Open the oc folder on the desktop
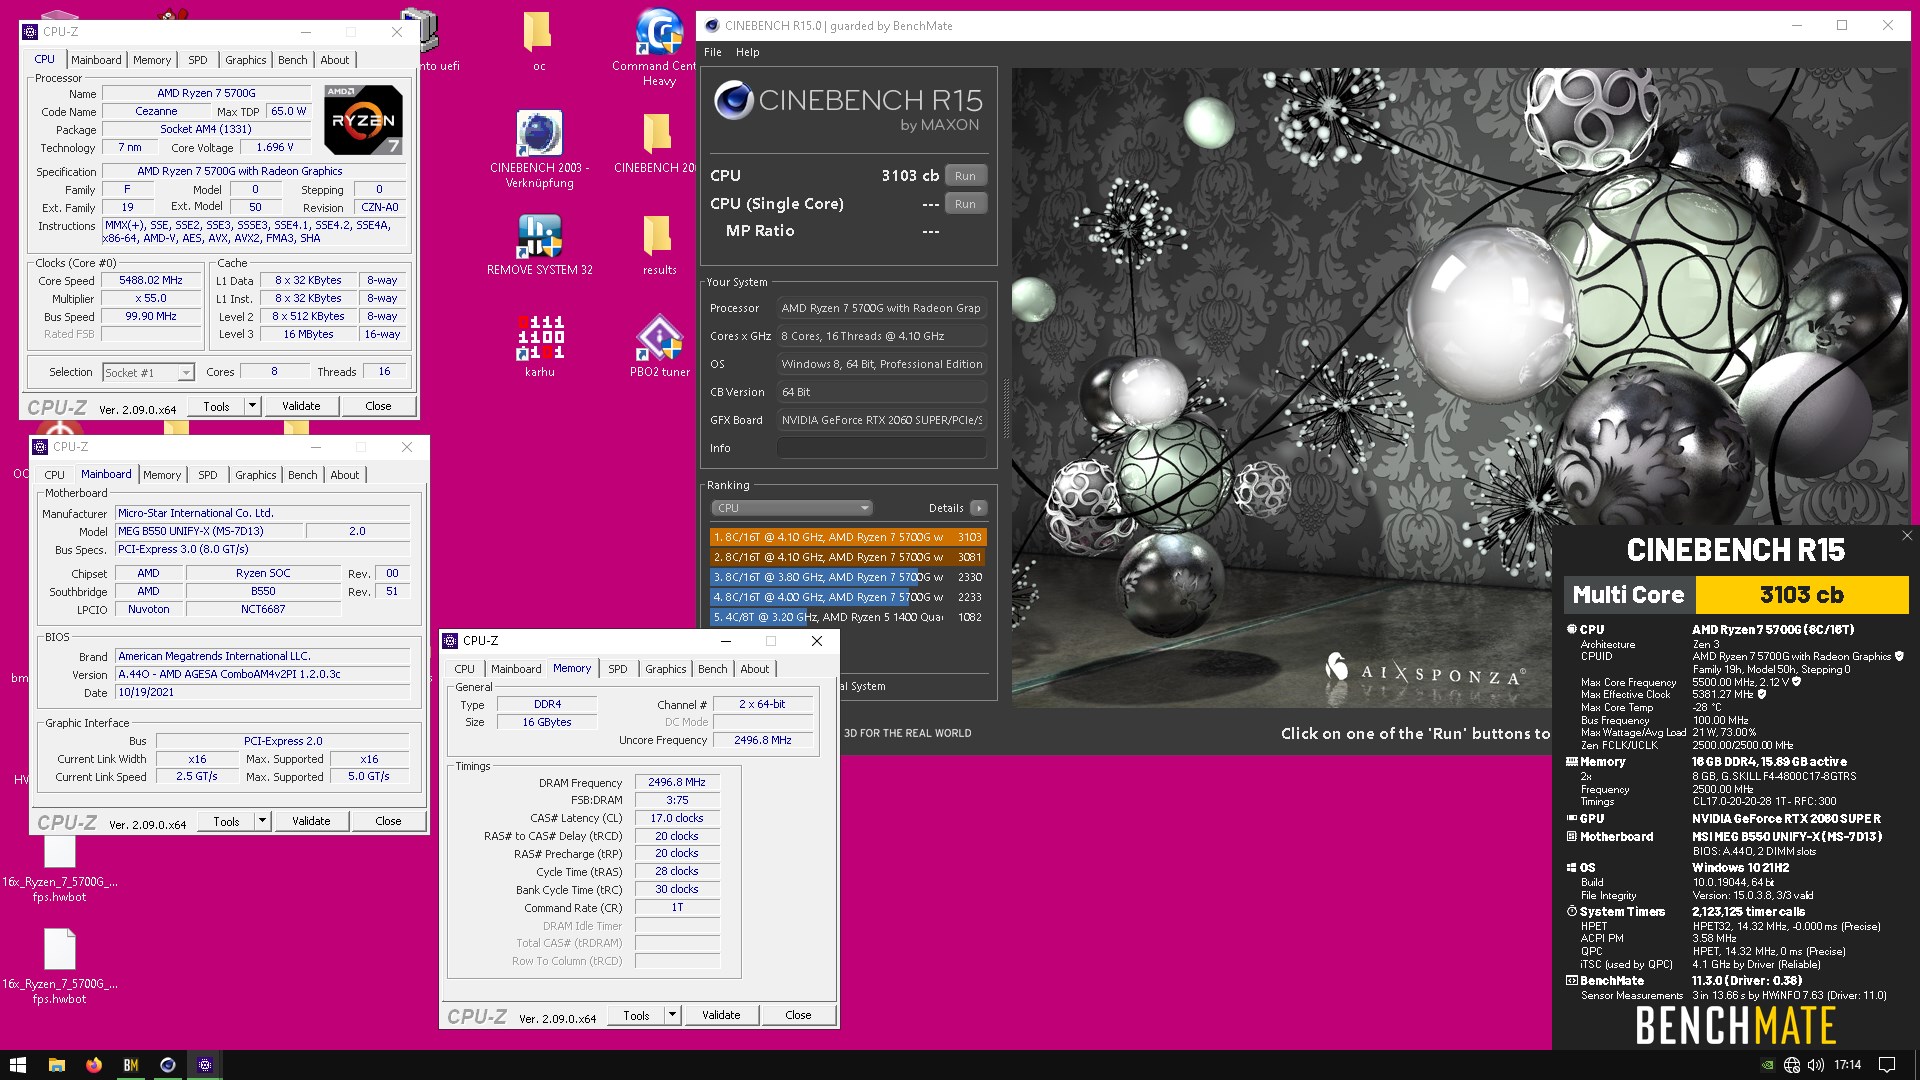 539,41
